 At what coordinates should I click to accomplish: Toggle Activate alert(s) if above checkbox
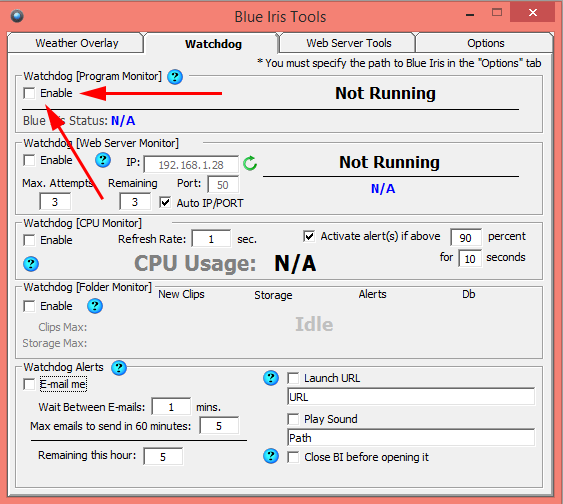click(309, 236)
